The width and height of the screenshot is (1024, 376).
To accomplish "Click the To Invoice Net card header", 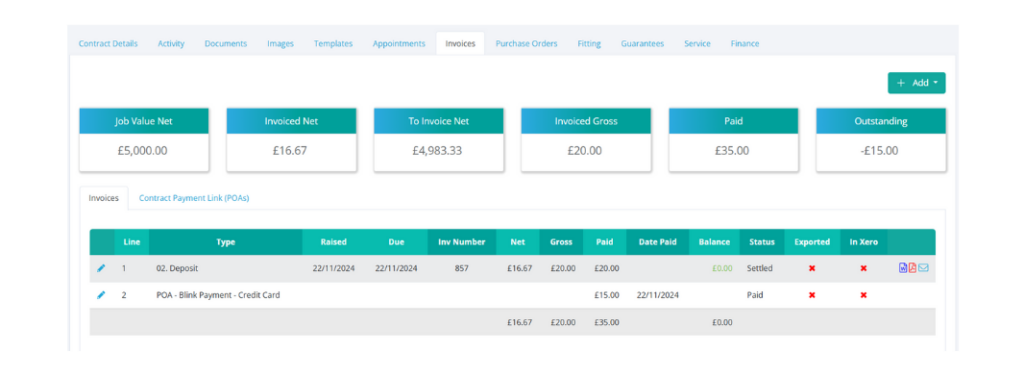I will (x=439, y=121).
